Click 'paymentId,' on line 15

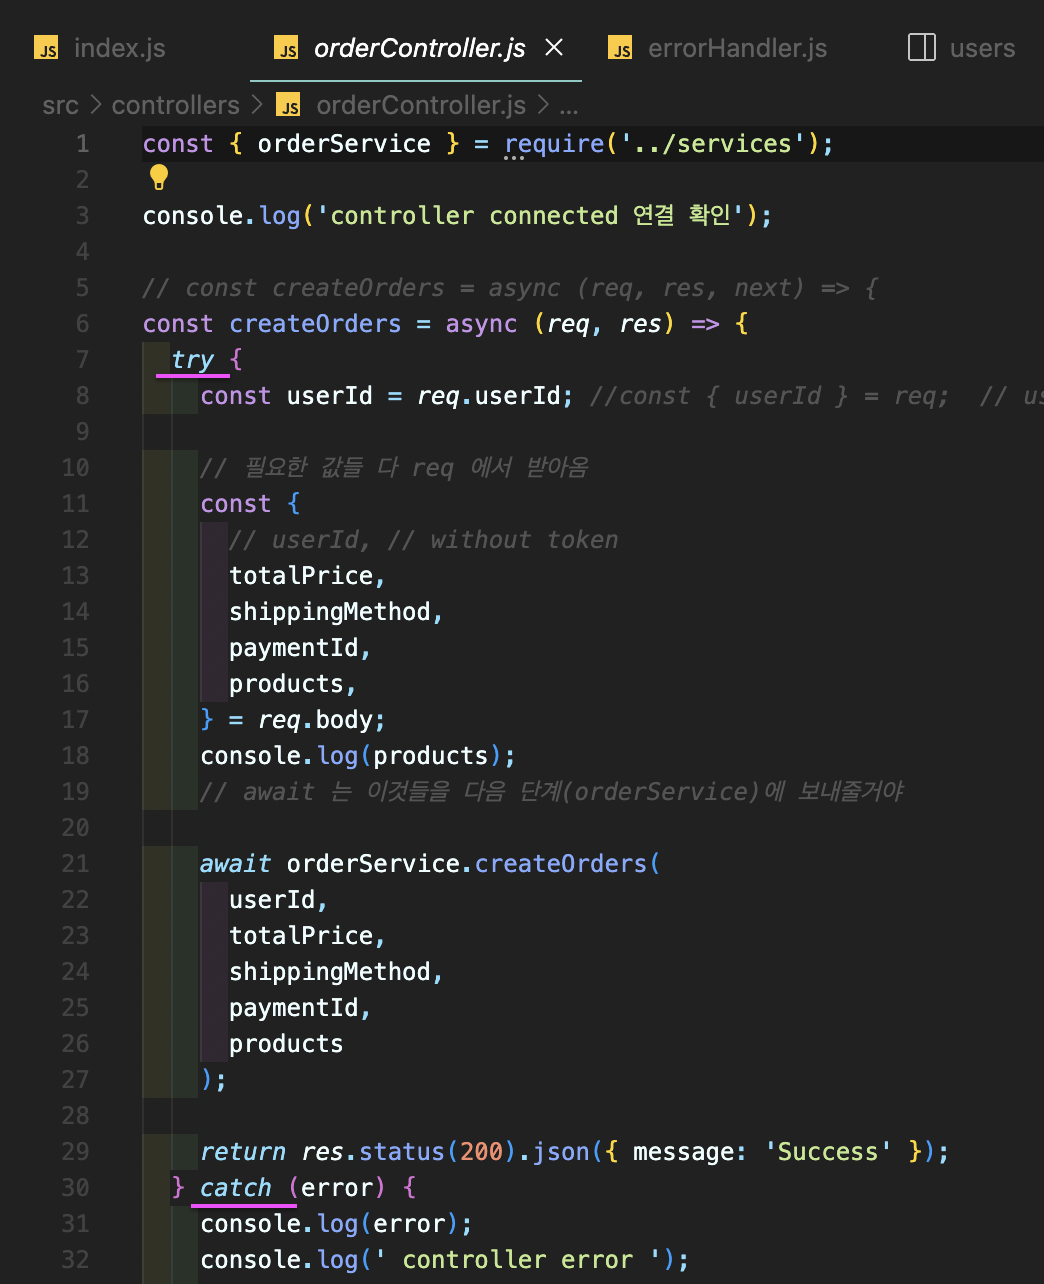[x=300, y=648]
